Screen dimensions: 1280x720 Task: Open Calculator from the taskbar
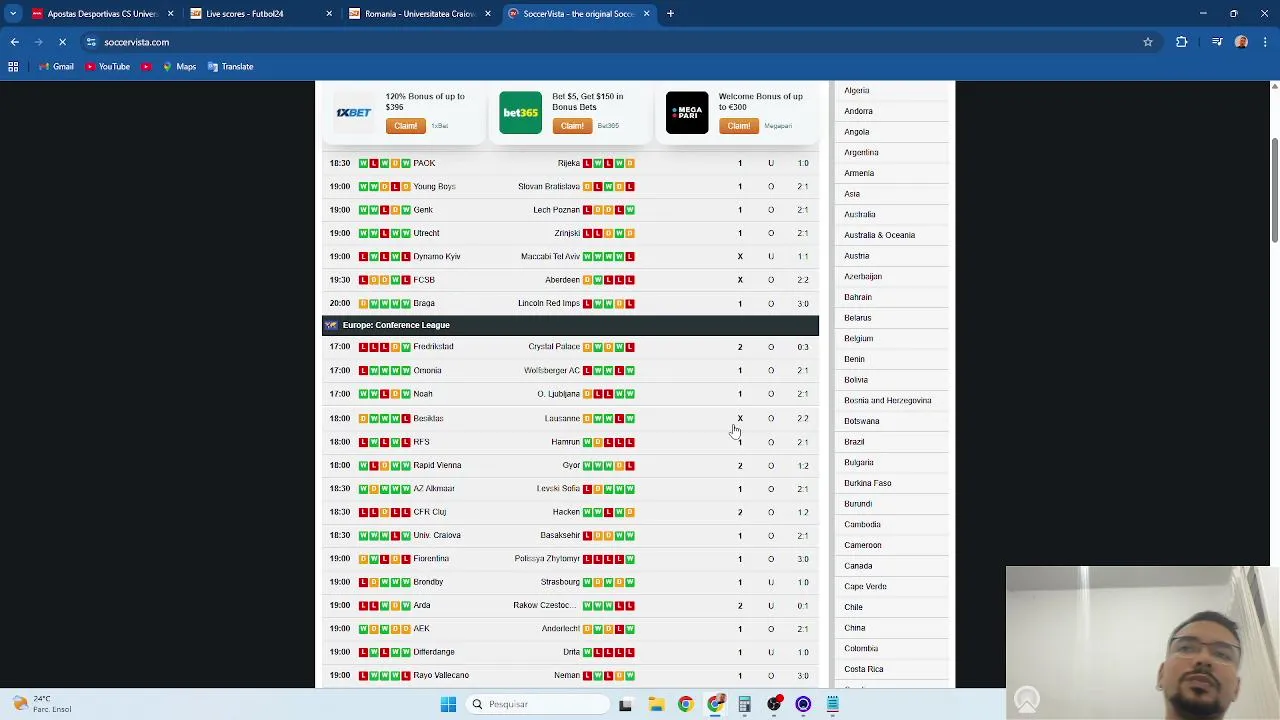pos(744,704)
